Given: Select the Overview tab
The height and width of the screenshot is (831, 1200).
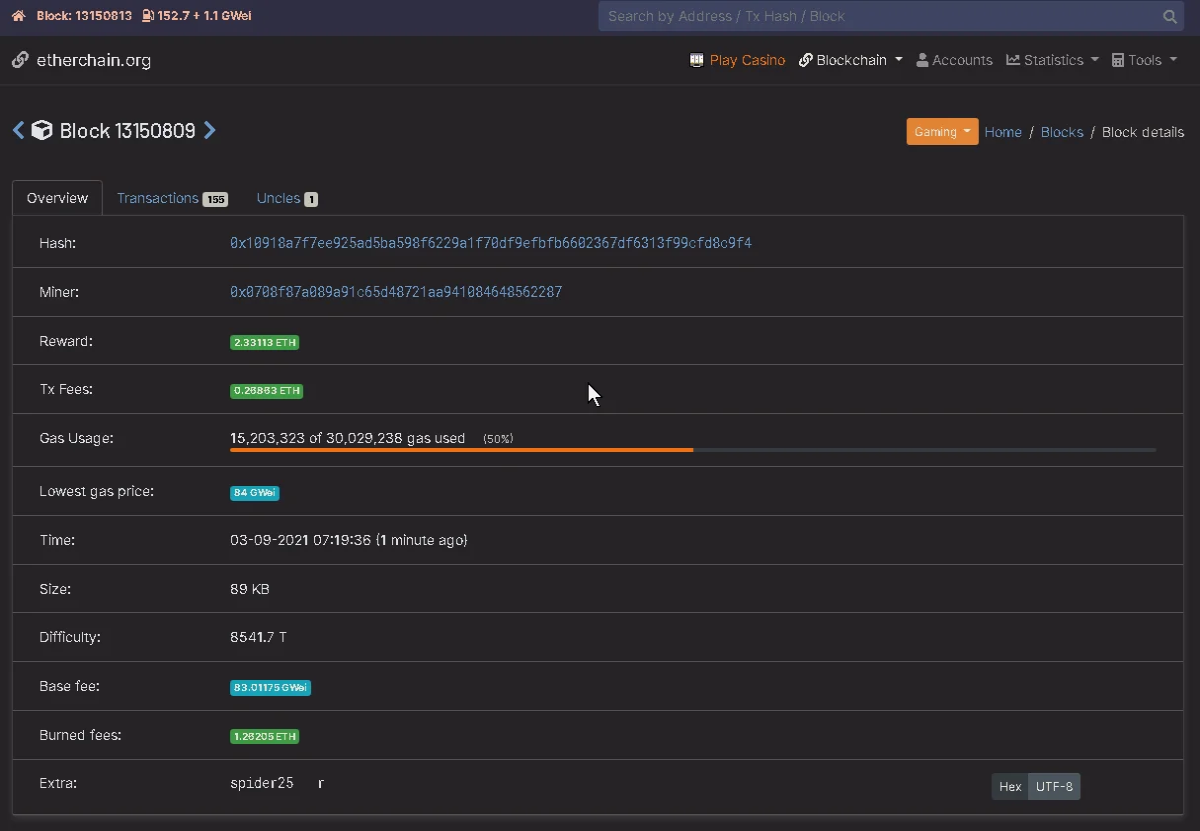Looking at the screenshot, I should [x=57, y=198].
